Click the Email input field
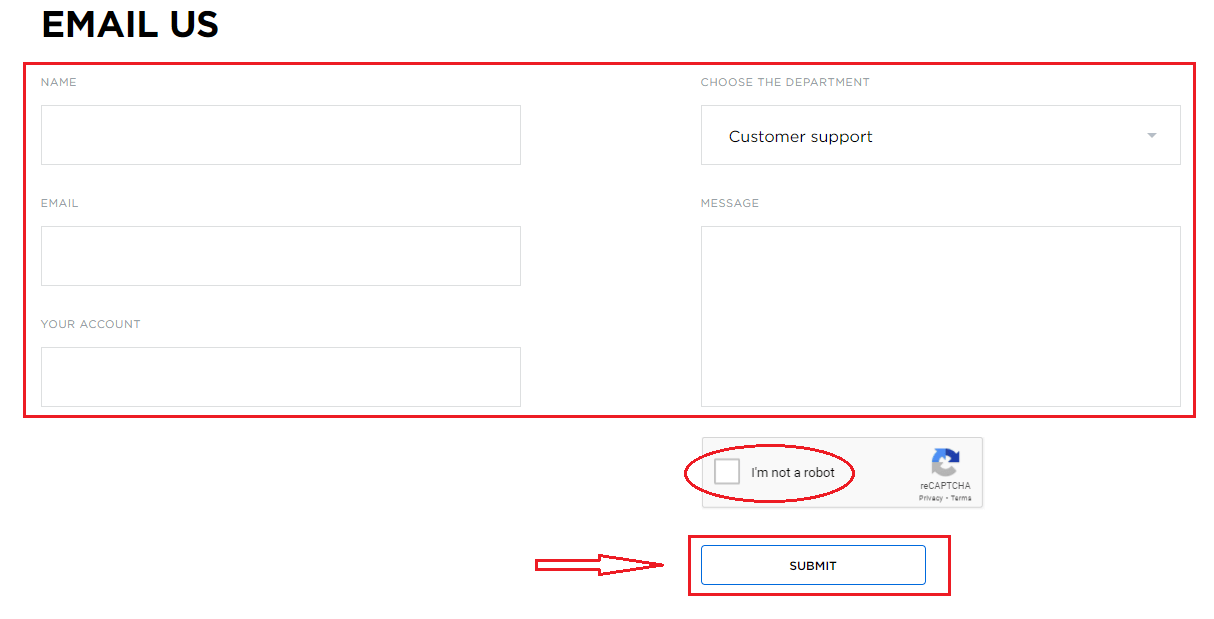Viewport: 1214px width, 619px height. tap(281, 256)
